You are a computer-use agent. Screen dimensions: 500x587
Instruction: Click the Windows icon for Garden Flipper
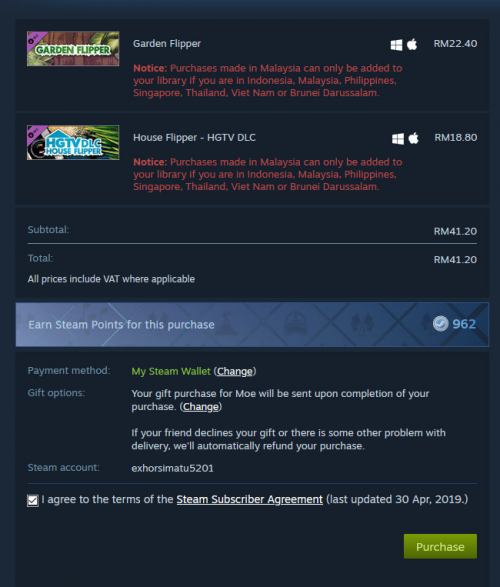click(x=396, y=45)
